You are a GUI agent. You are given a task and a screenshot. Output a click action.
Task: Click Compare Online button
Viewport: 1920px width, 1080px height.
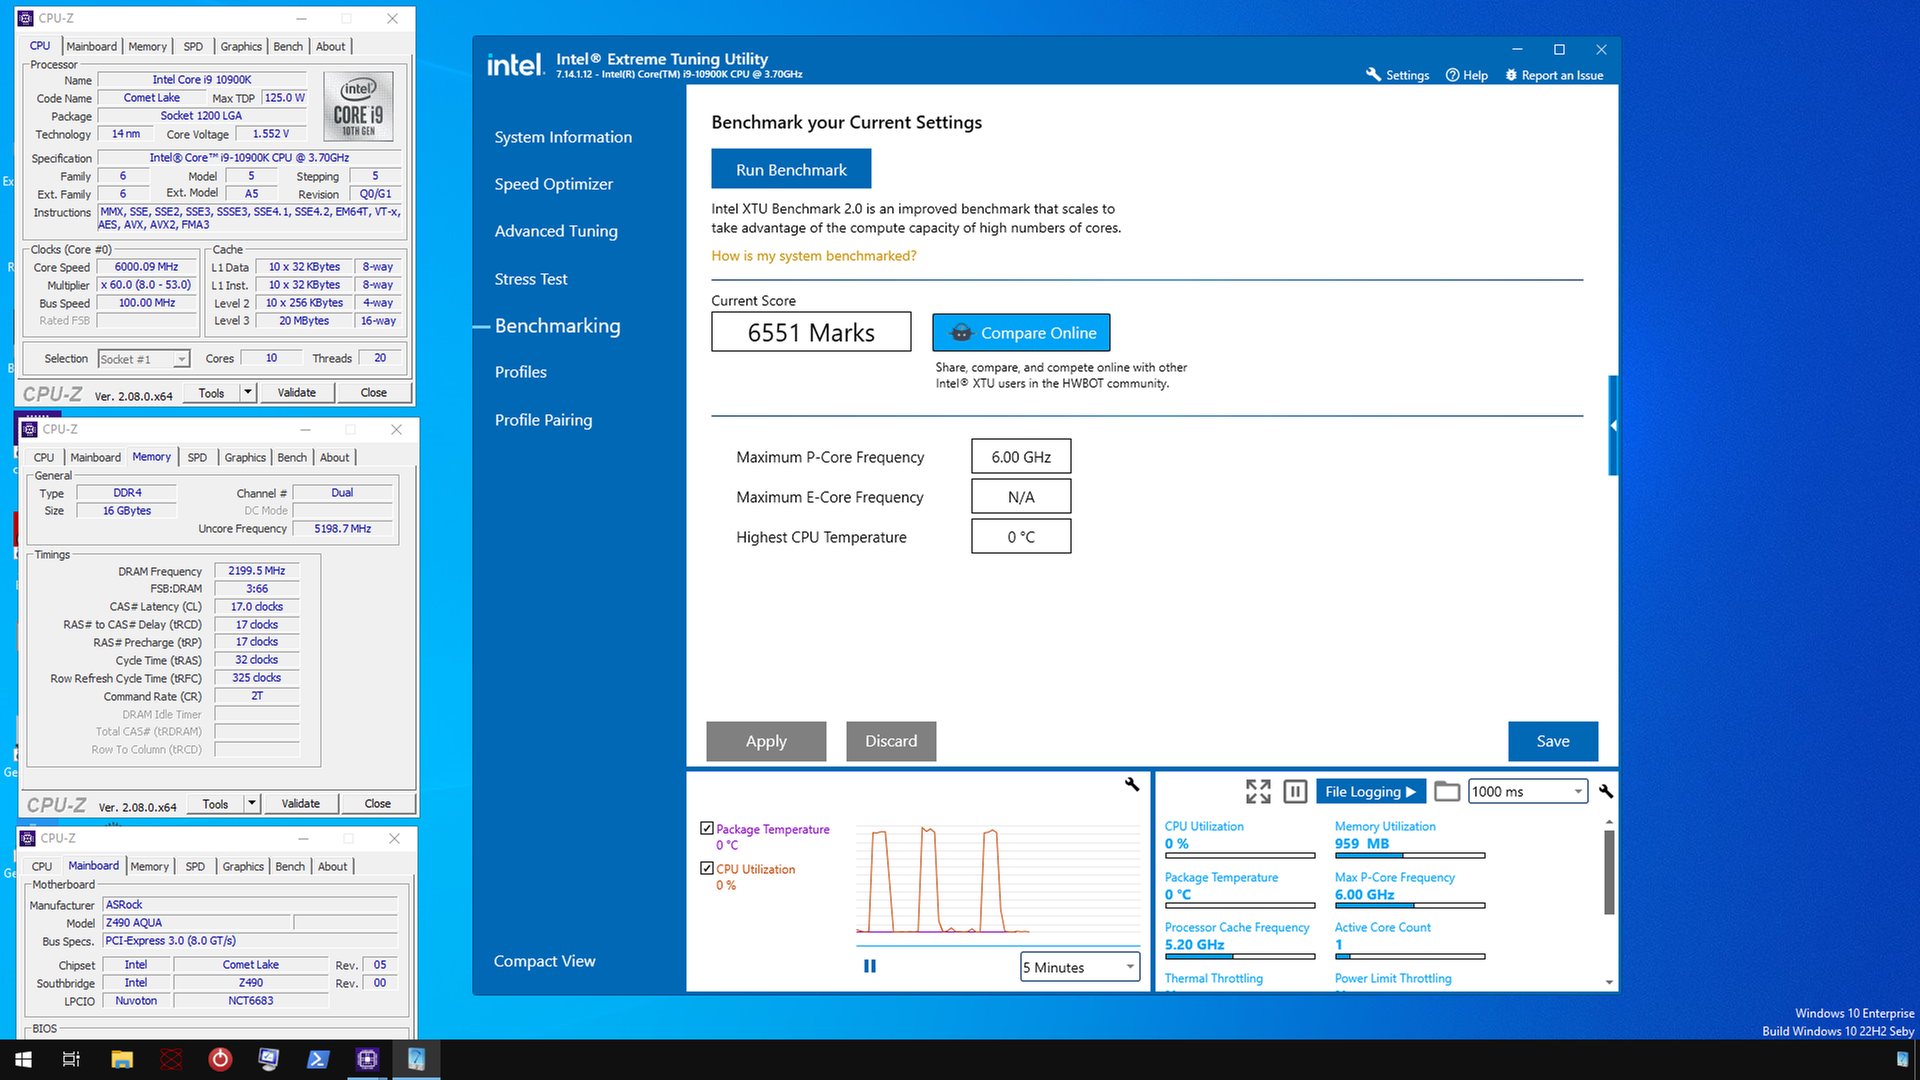pyautogui.click(x=1021, y=332)
